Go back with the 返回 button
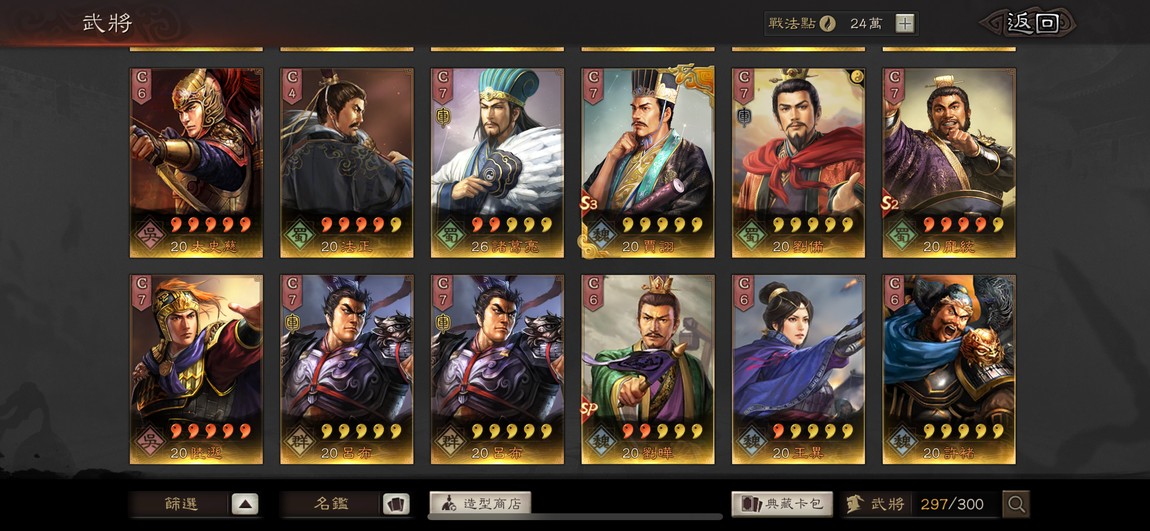Screen dimensions: 1150x531 (x=1032, y=23)
